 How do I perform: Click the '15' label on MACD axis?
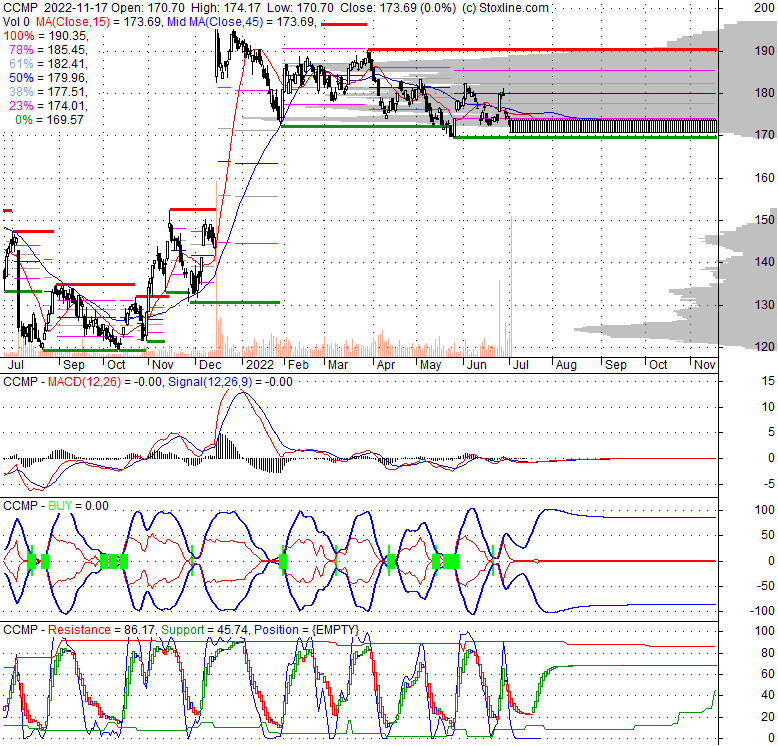[x=768, y=381]
